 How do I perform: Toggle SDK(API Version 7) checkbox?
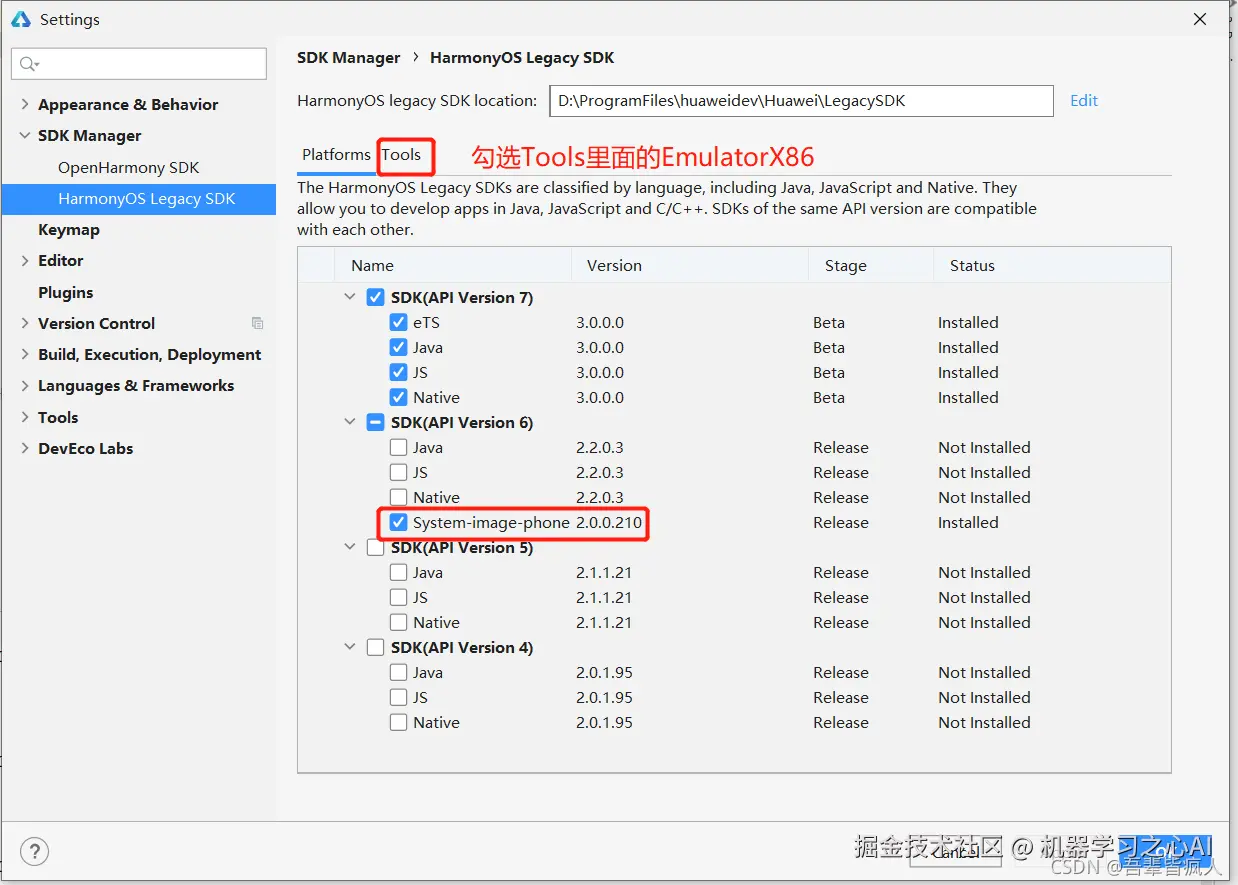[375, 297]
